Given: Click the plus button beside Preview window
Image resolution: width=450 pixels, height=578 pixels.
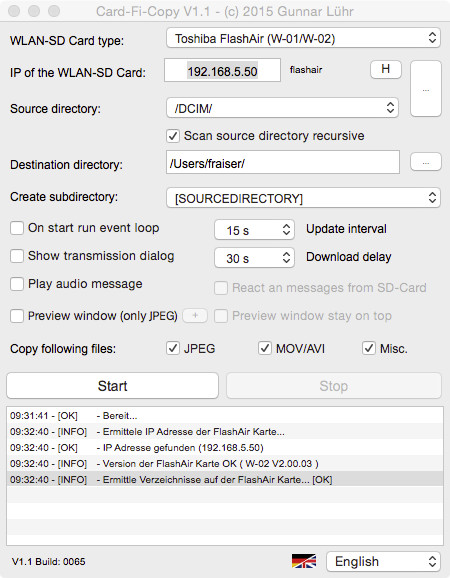Looking at the screenshot, I should coord(195,316).
